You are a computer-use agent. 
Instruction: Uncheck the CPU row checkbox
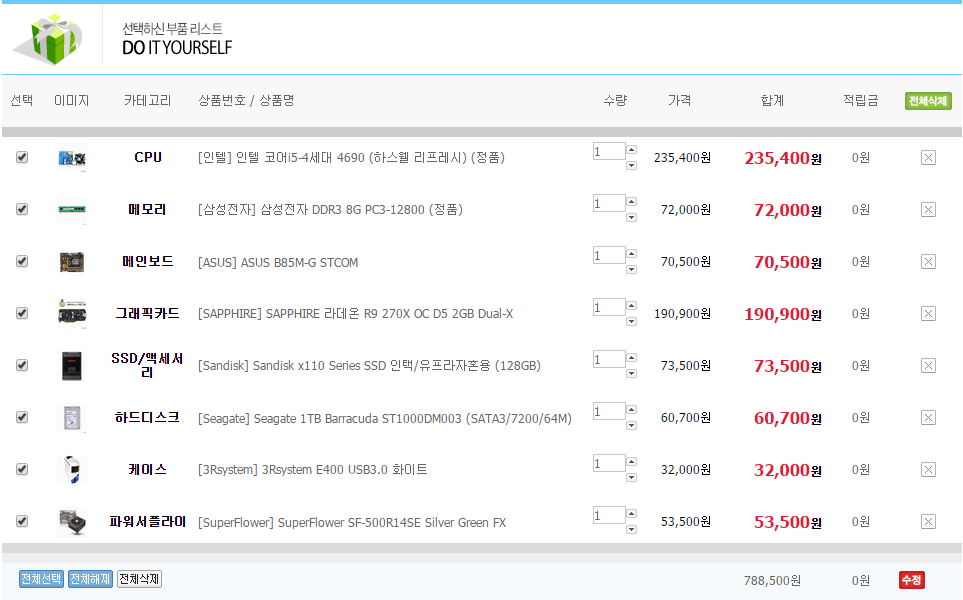(x=22, y=157)
